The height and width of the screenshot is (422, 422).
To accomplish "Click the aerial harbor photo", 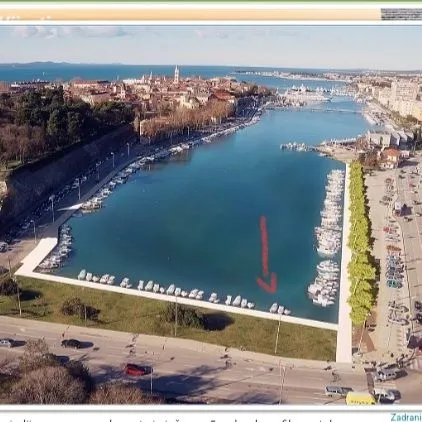I will tap(211, 215).
